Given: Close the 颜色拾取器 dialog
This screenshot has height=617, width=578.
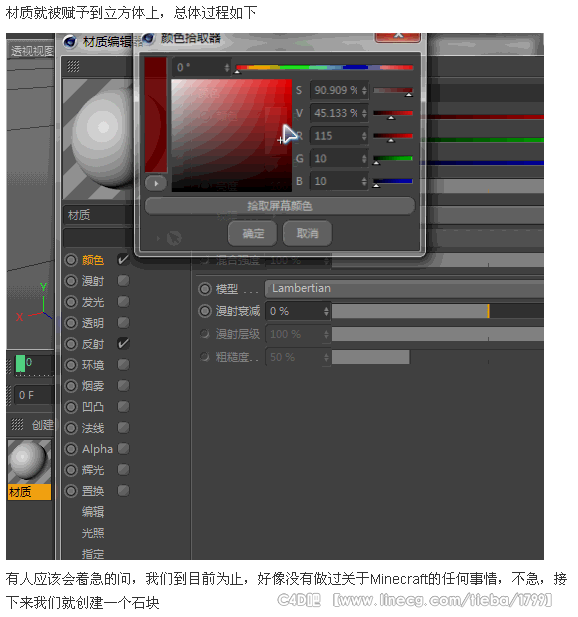Looking at the screenshot, I should click(398, 37).
